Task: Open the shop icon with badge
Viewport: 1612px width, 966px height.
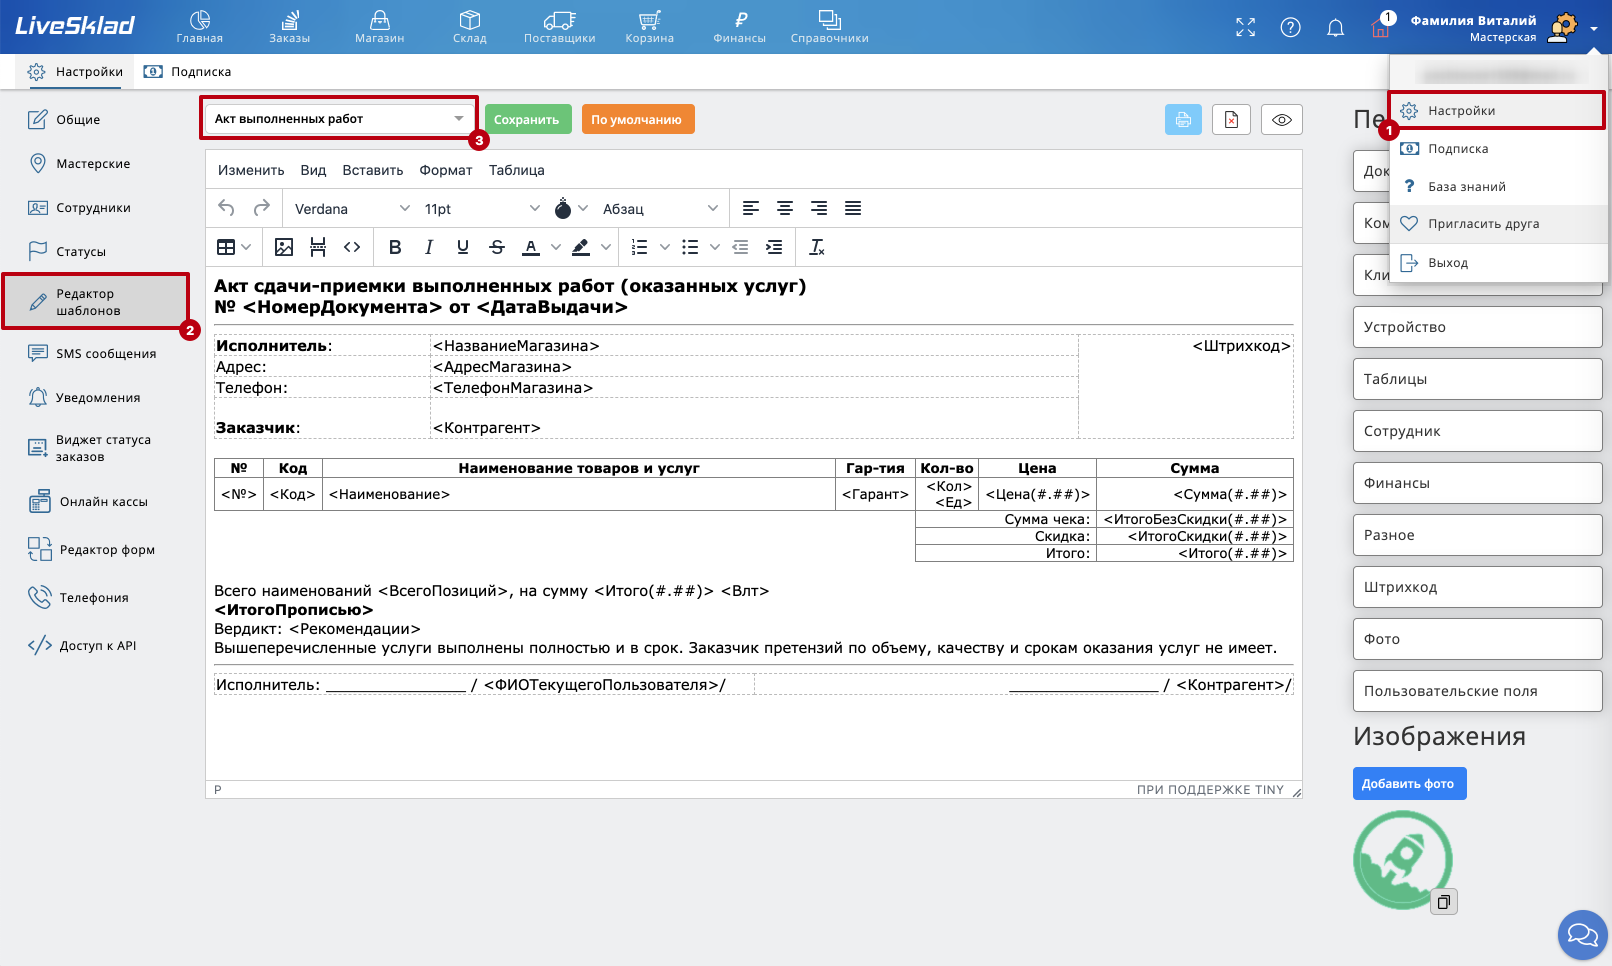Action: [x=1381, y=27]
